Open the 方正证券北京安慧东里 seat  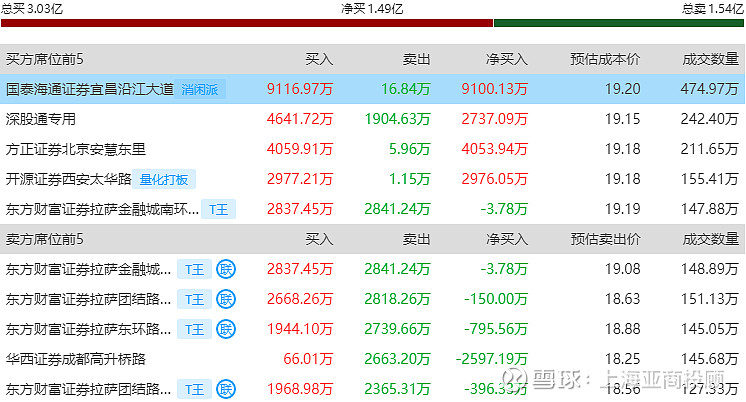coord(76,149)
